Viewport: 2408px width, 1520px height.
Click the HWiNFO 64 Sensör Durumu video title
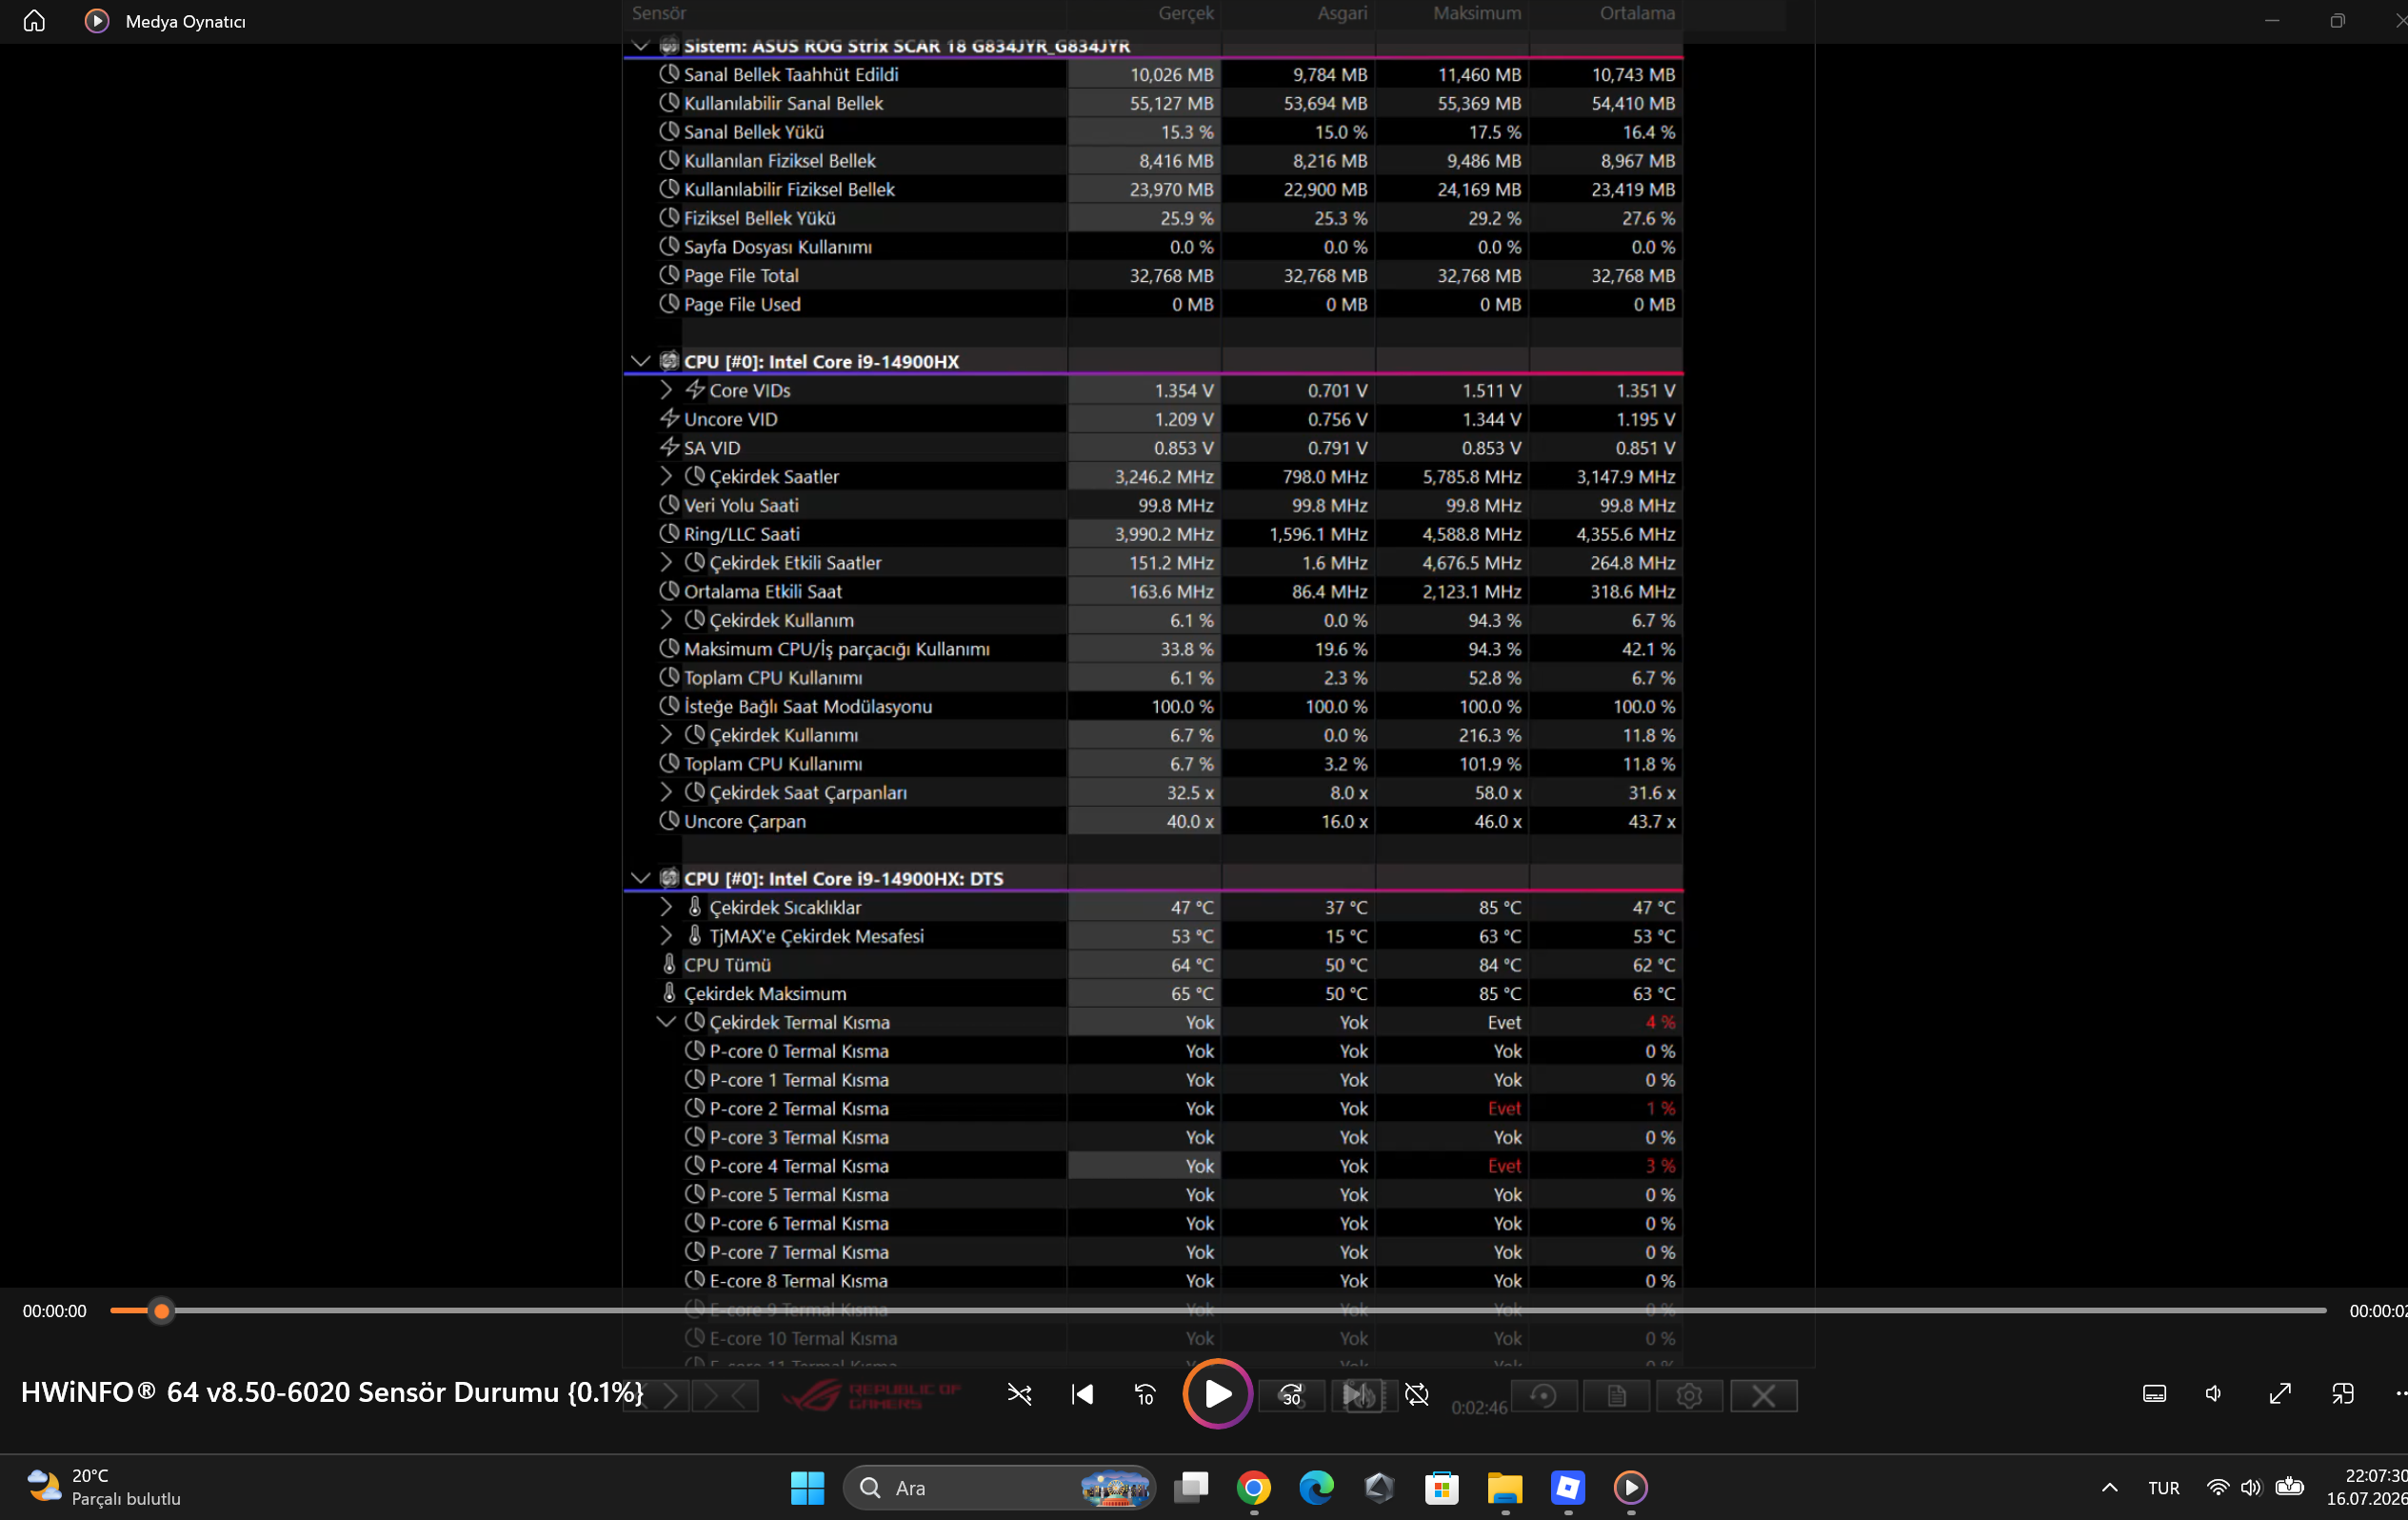point(332,1392)
